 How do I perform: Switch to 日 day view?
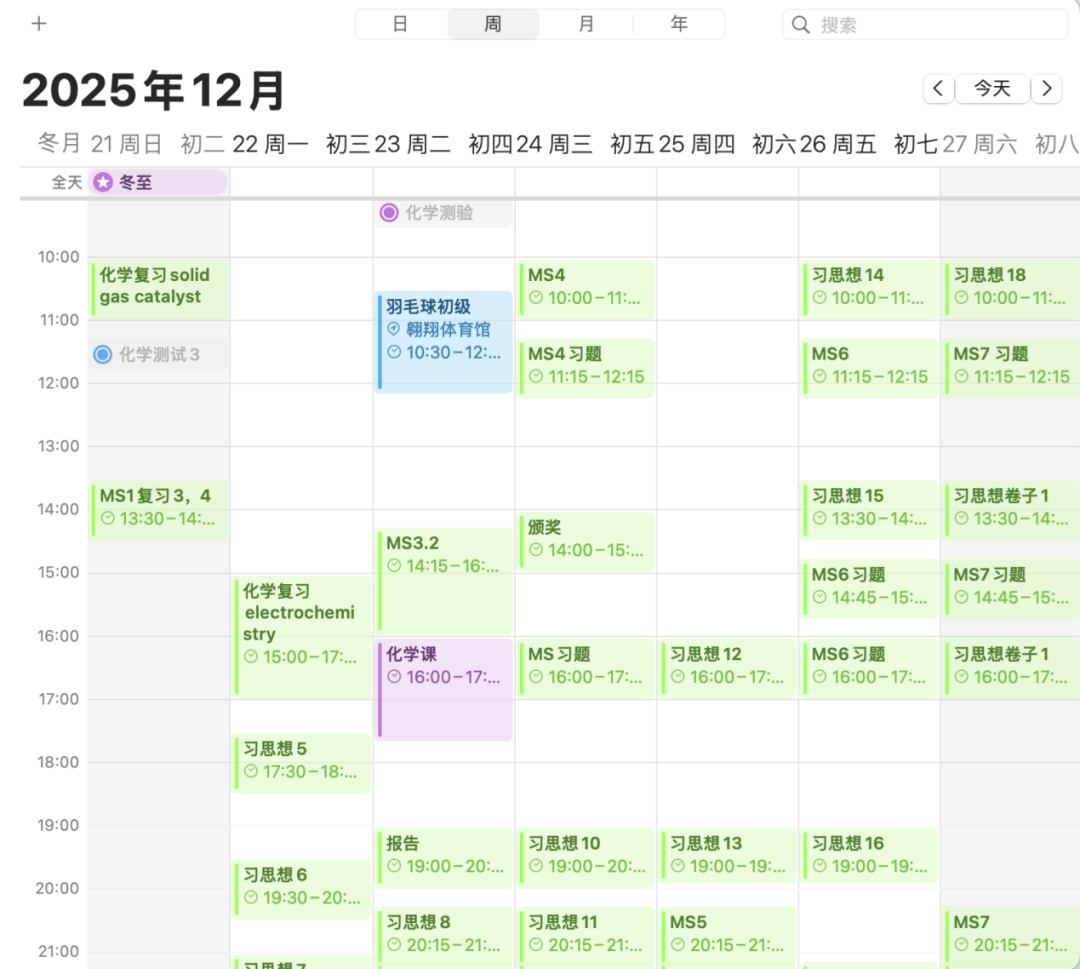[401, 24]
